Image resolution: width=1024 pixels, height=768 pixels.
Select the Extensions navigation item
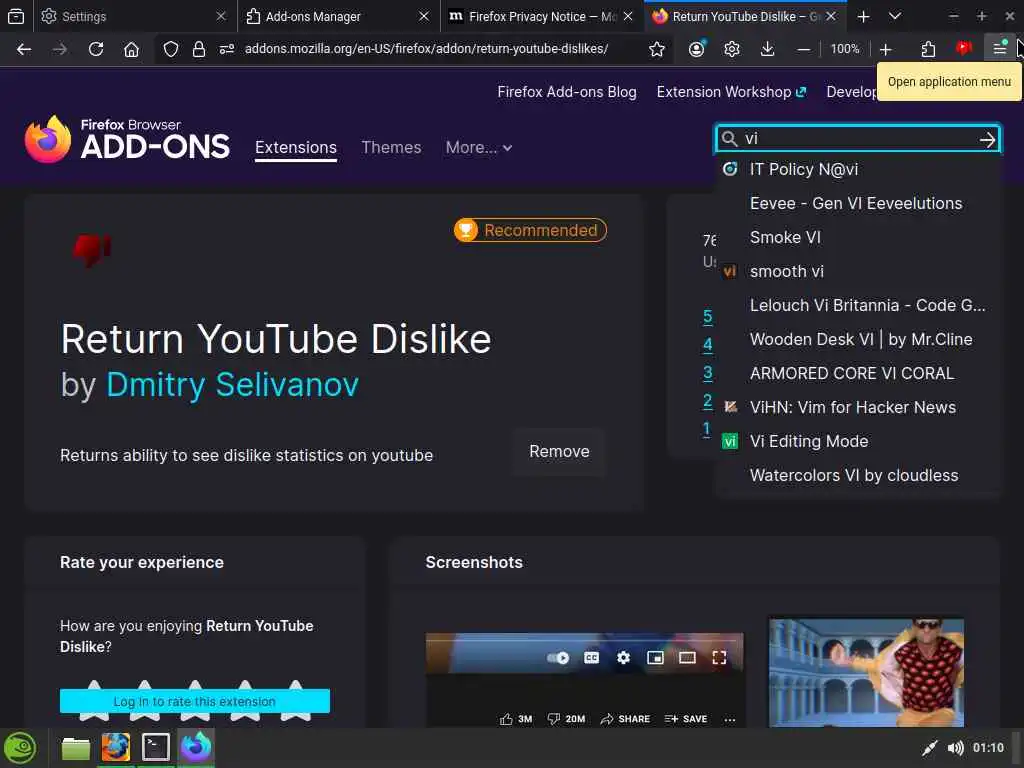[x=296, y=148]
